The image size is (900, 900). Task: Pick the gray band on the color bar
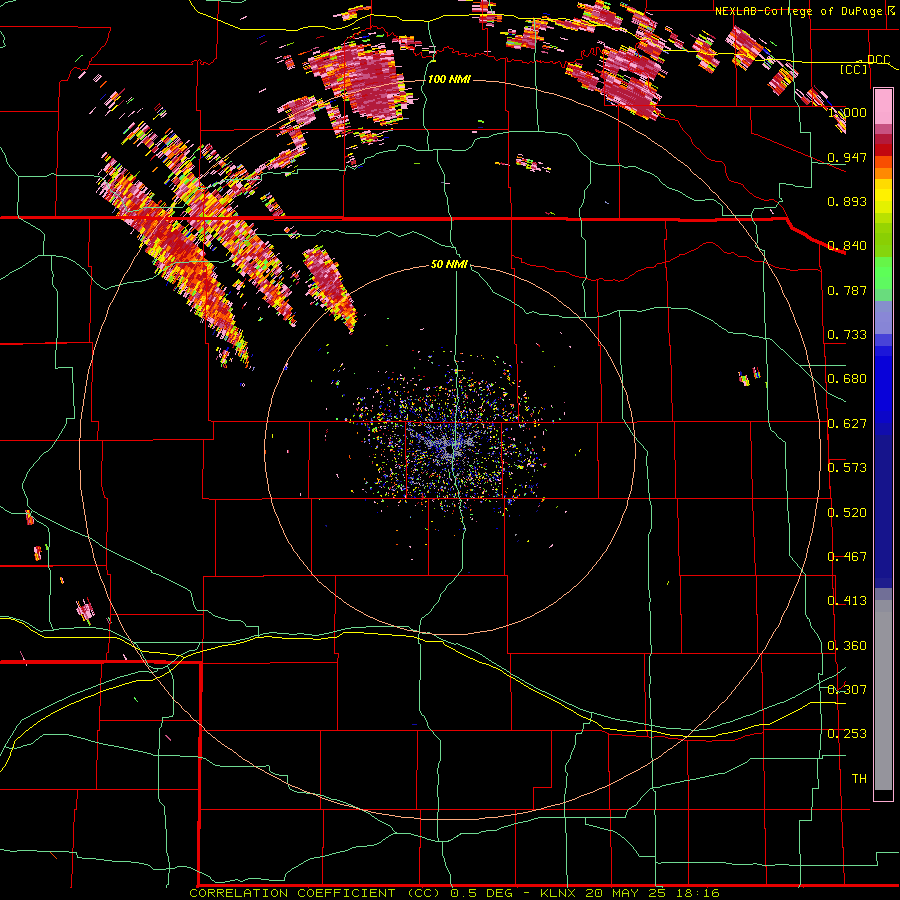pos(883,695)
